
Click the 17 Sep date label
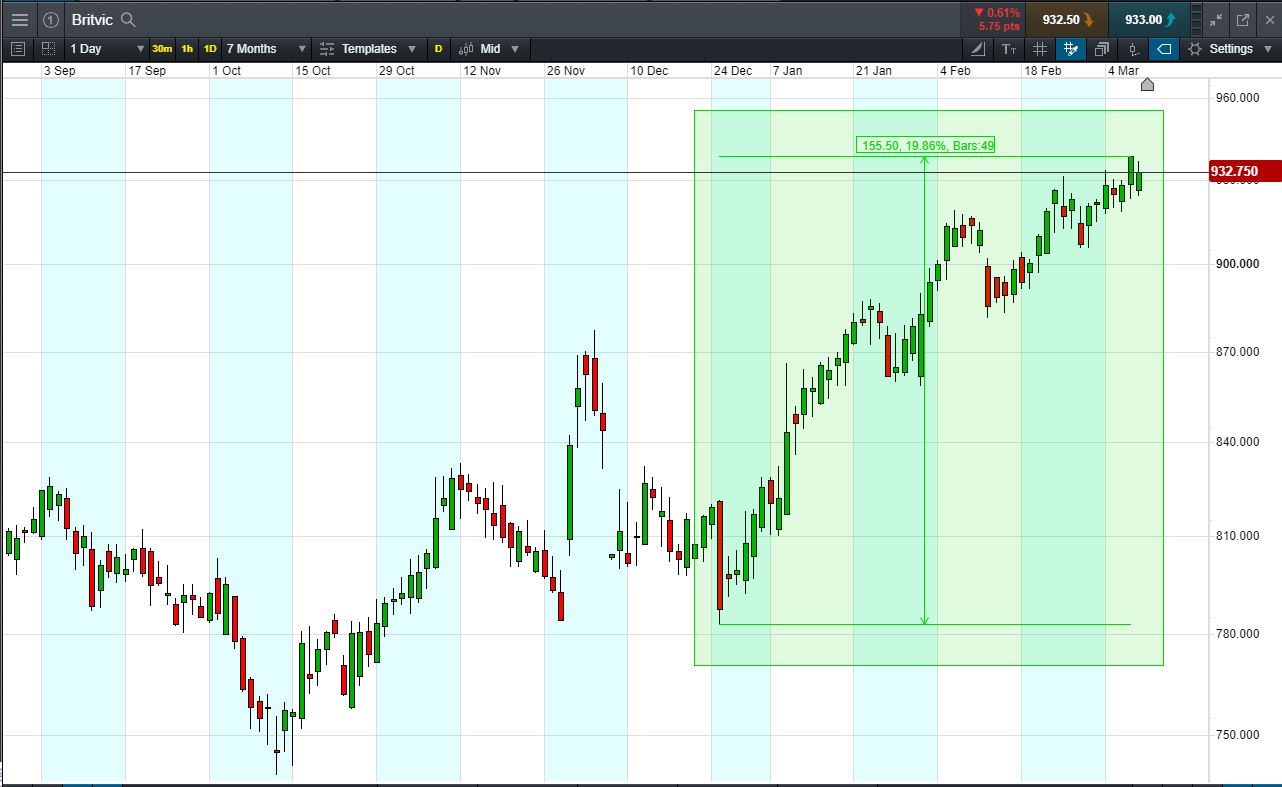[x=148, y=71]
